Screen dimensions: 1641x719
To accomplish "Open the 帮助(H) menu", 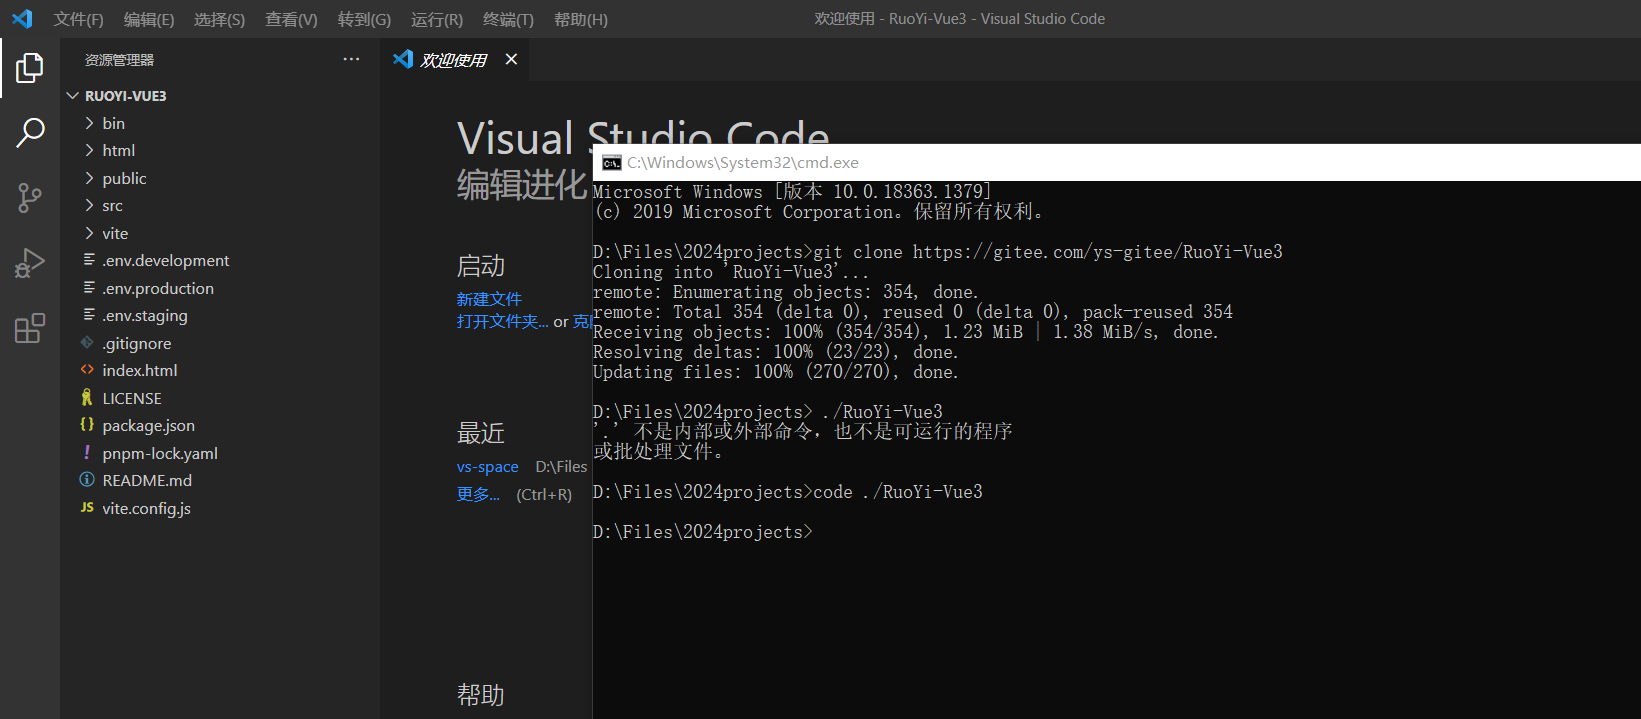I will coord(581,19).
